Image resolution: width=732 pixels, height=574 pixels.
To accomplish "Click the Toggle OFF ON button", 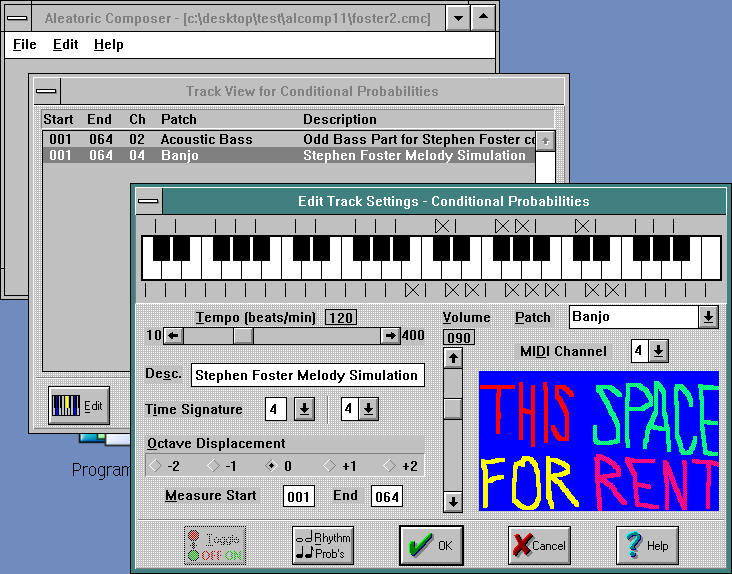I will [214, 545].
